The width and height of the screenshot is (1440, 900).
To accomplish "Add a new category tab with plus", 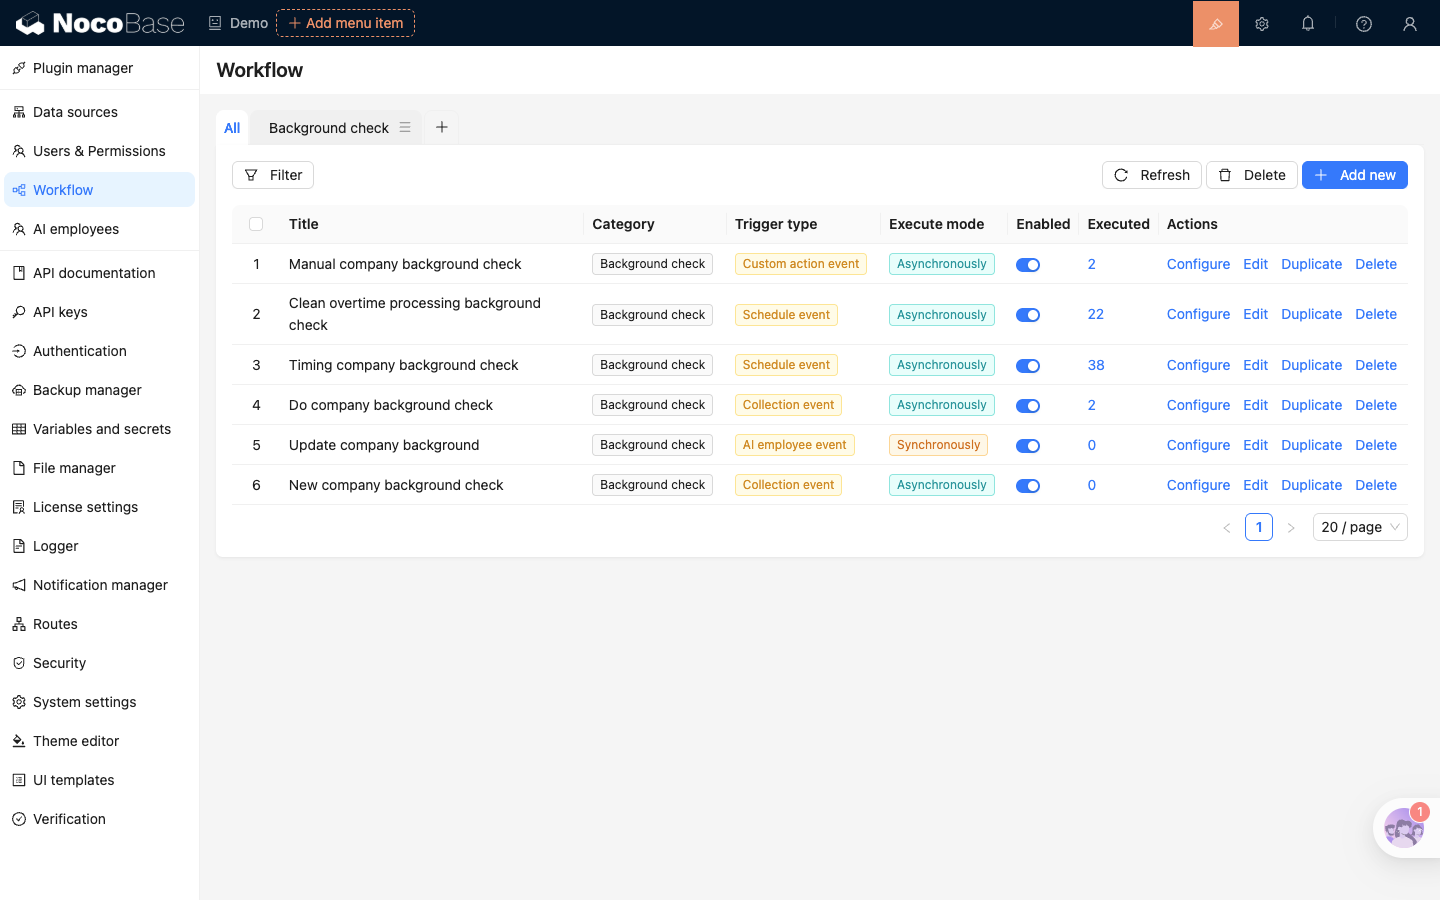I will coord(442,127).
